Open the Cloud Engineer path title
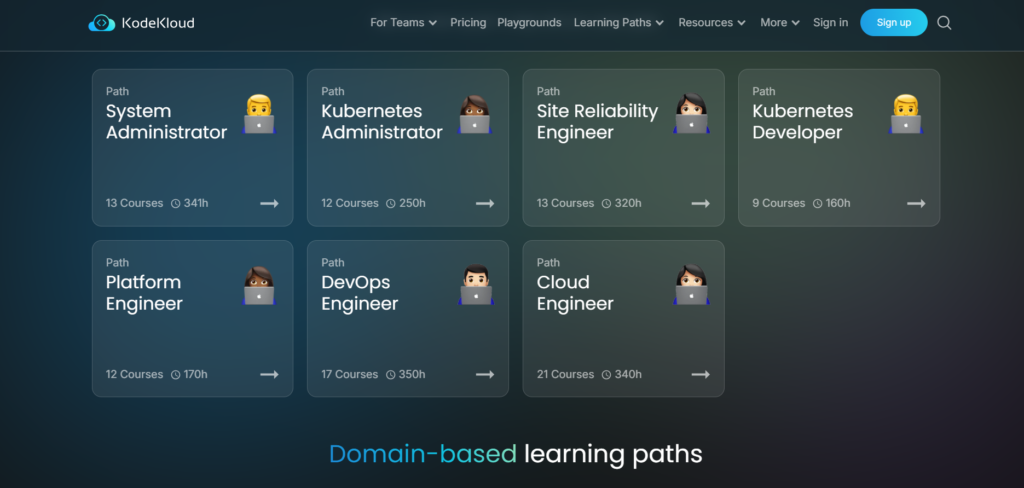This screenshot has width=1024, height=488. (x=575, y=293)
